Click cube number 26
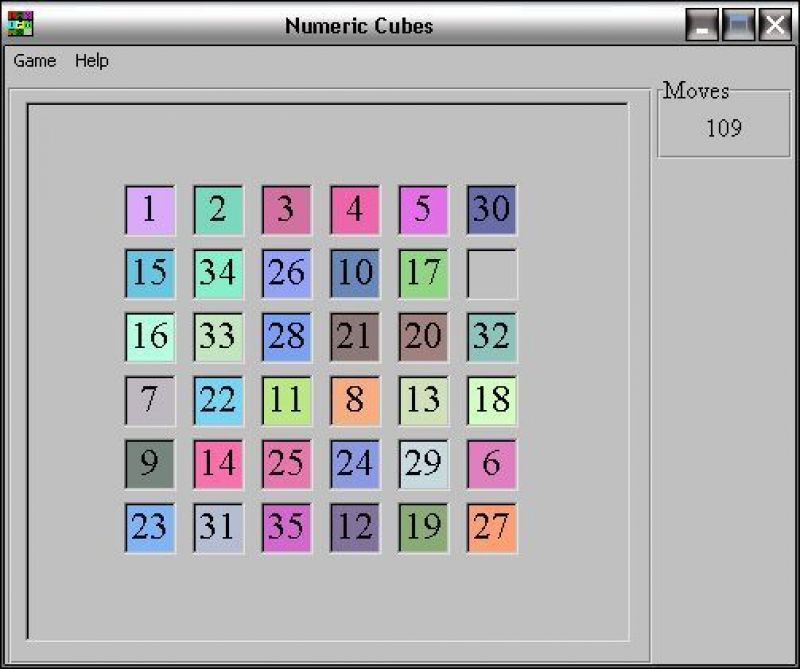 click(x=287, y=274)
